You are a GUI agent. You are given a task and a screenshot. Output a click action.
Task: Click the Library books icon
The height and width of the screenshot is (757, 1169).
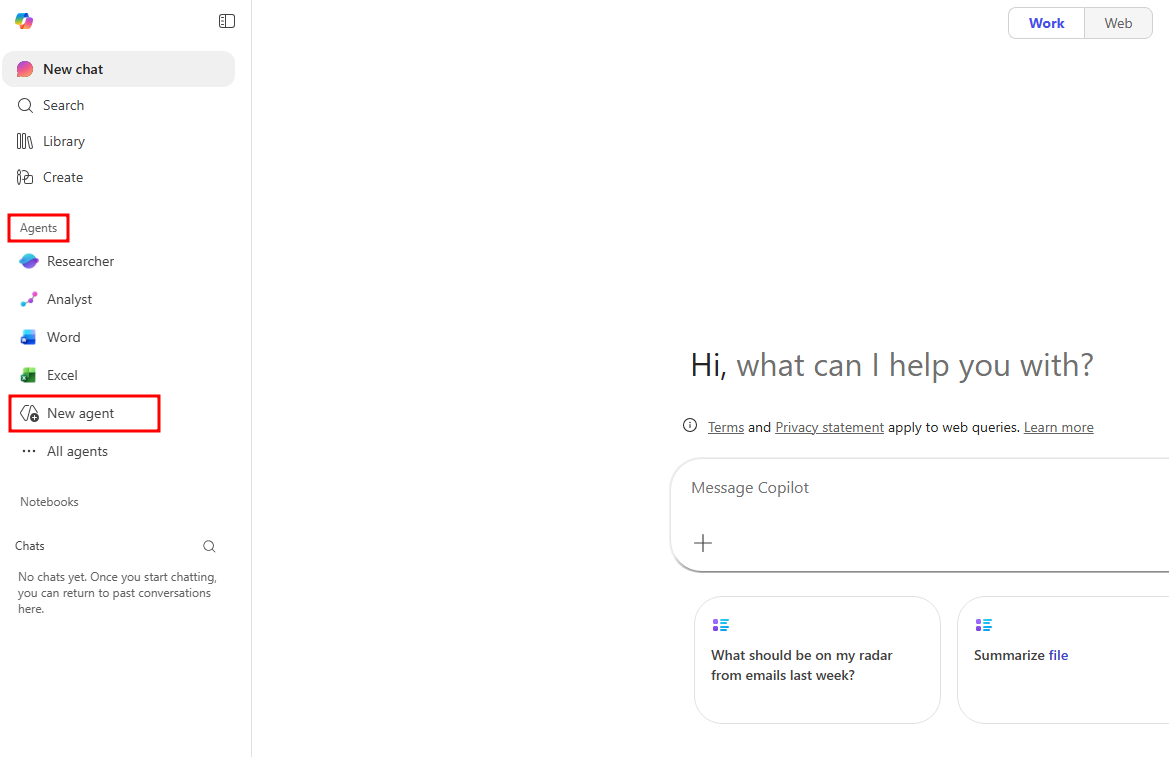[25, 141]
